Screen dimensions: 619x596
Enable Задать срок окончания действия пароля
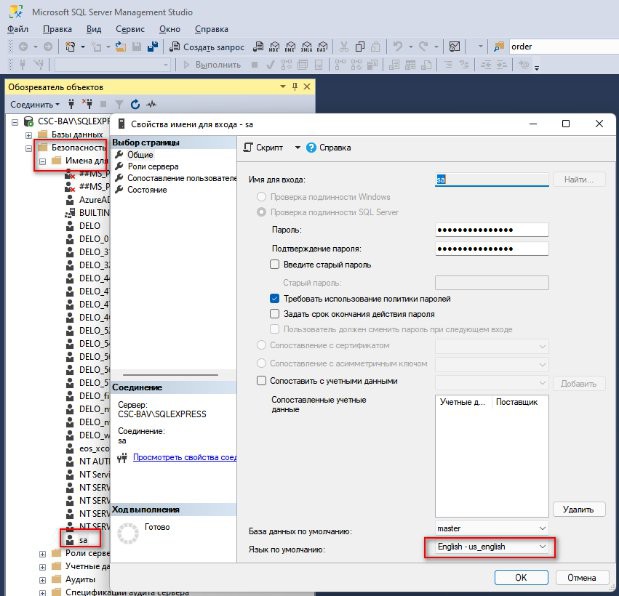click(276, 313)
